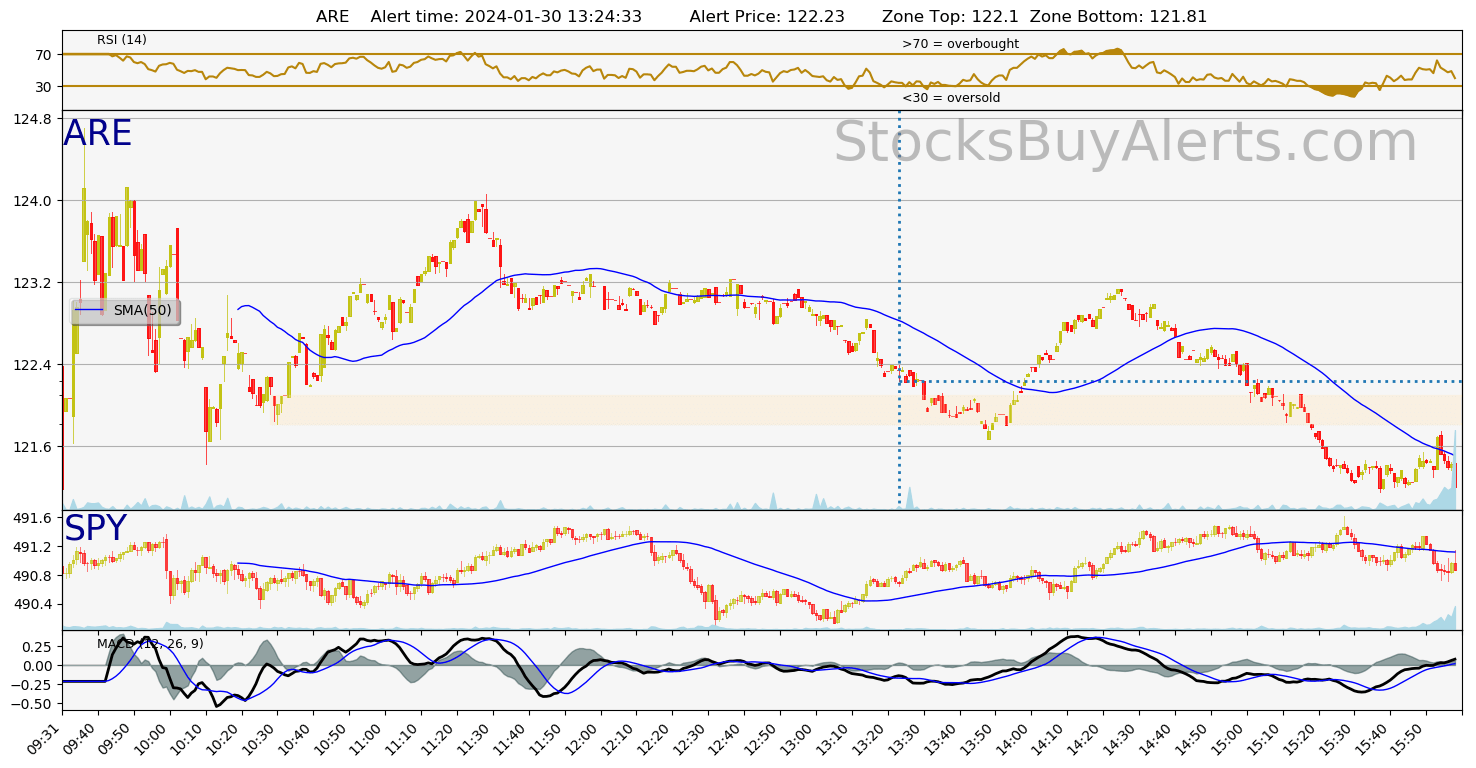Screen dimensions: 1476x768
Task: Click the SPY ticker label
Action: click(96, 529)
